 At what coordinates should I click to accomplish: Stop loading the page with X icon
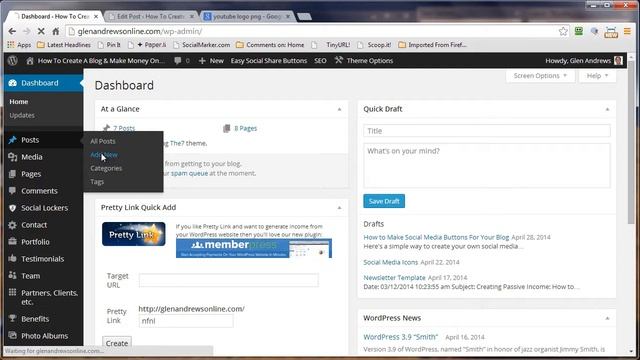[x=41, y=31]
